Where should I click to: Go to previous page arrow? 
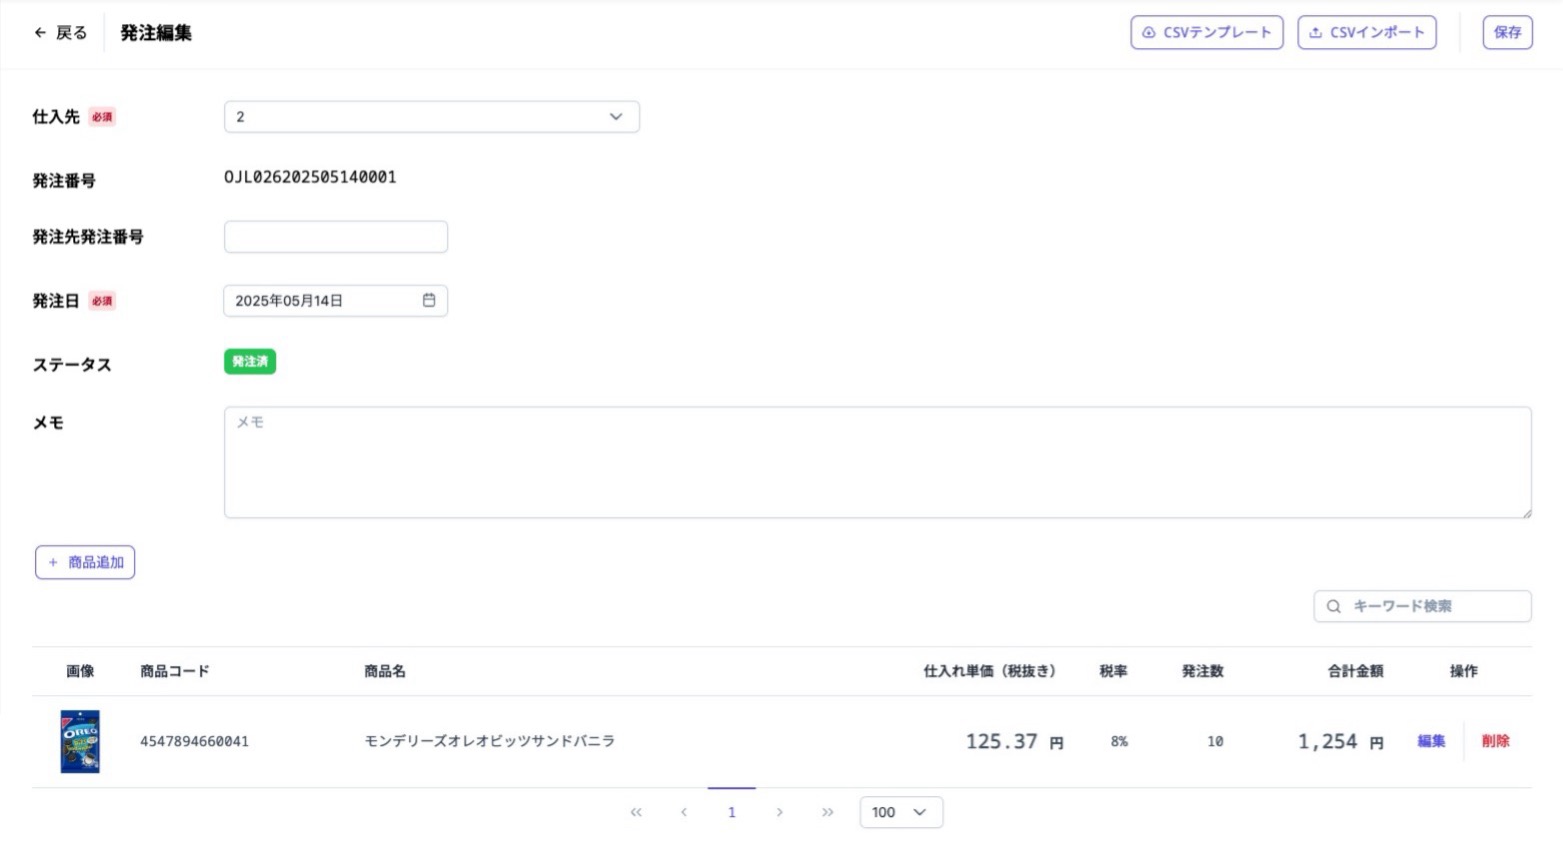coord(684,812)
